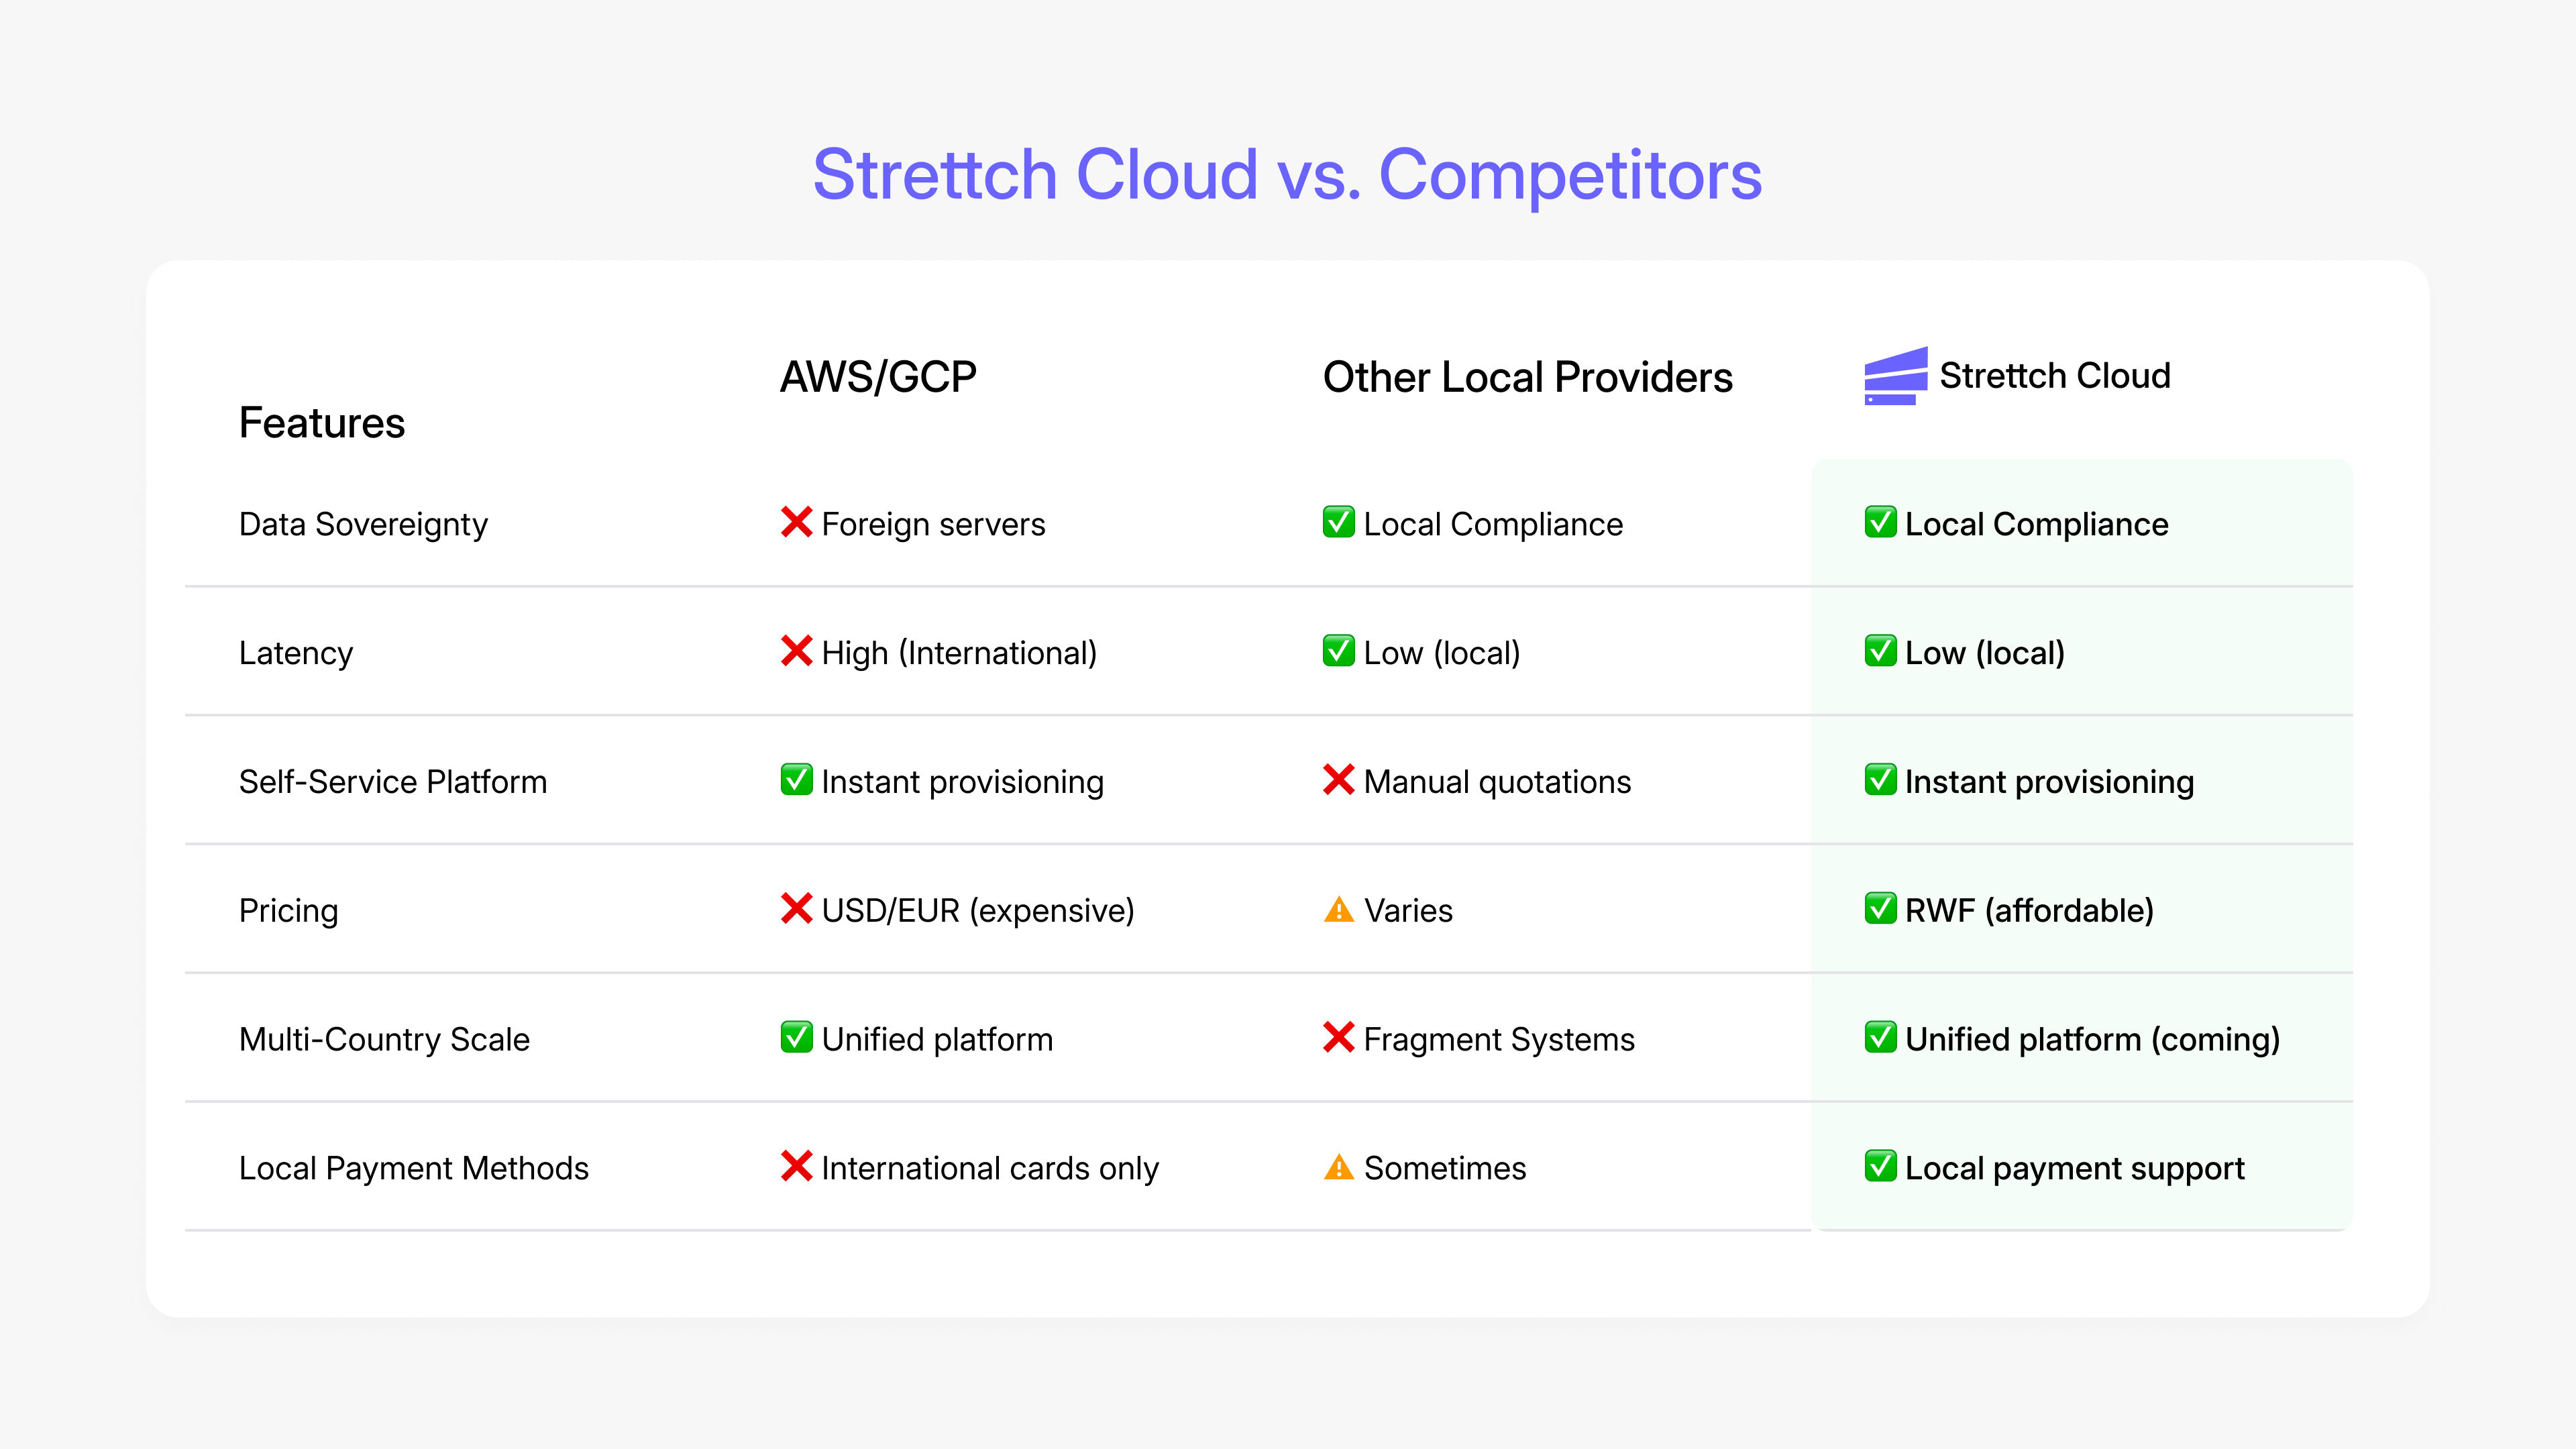
Task: Click green checkmark beside AWS Instant provisioning
Action: pos(796,780)
